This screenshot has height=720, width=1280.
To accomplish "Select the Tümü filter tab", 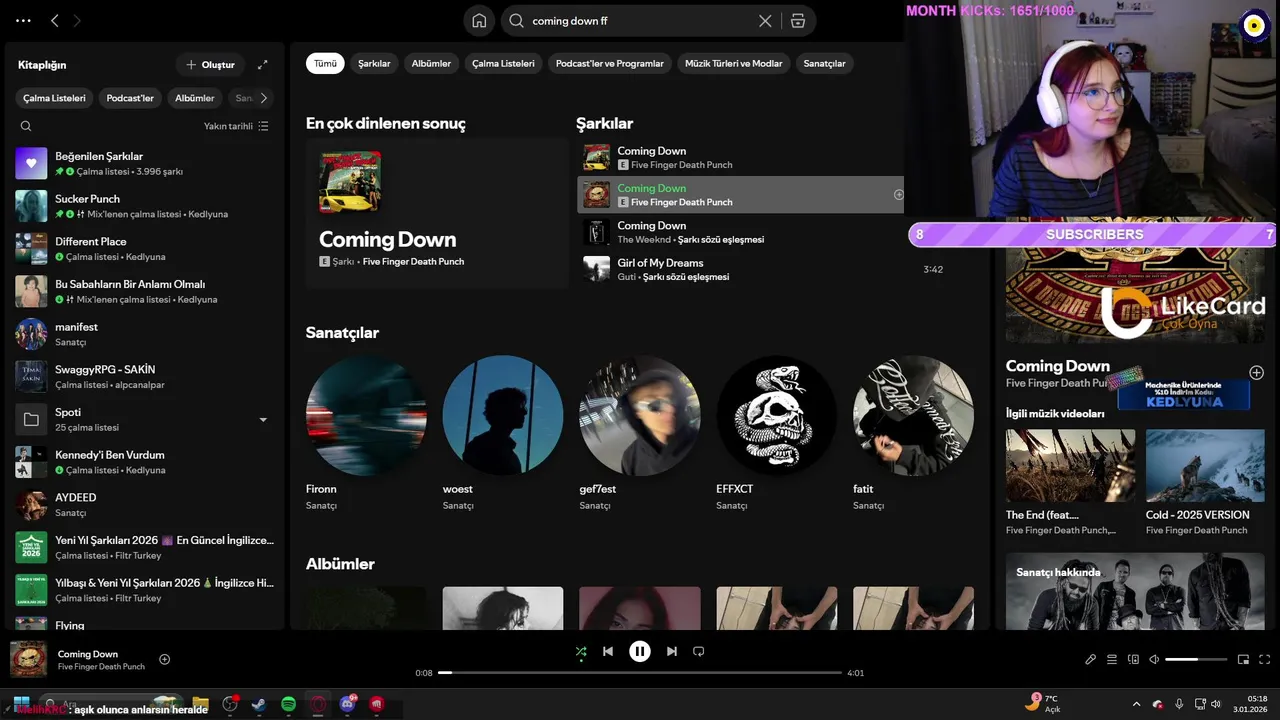I will click(x=326, y=63).
